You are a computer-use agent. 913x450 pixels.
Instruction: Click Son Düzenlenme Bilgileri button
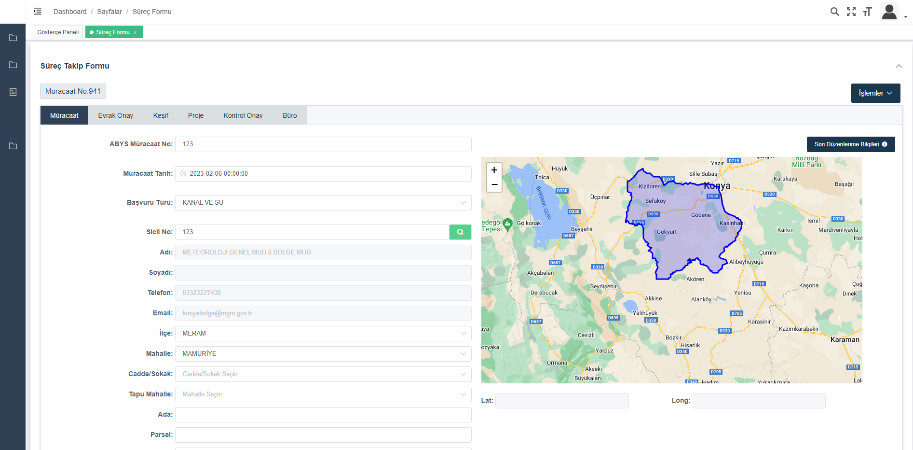tap(850, 144)
